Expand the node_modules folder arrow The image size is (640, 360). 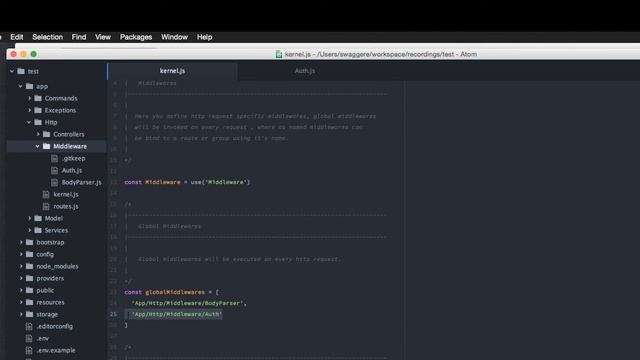[21, 266]
